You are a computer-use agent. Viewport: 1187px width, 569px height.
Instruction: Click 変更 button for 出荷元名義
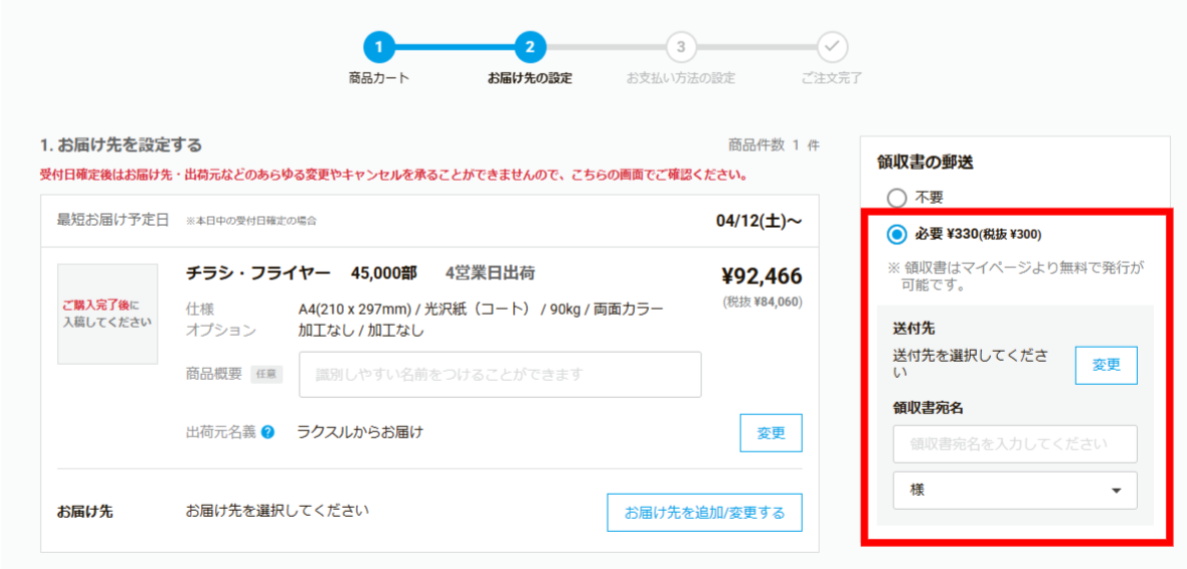point(771,433)
